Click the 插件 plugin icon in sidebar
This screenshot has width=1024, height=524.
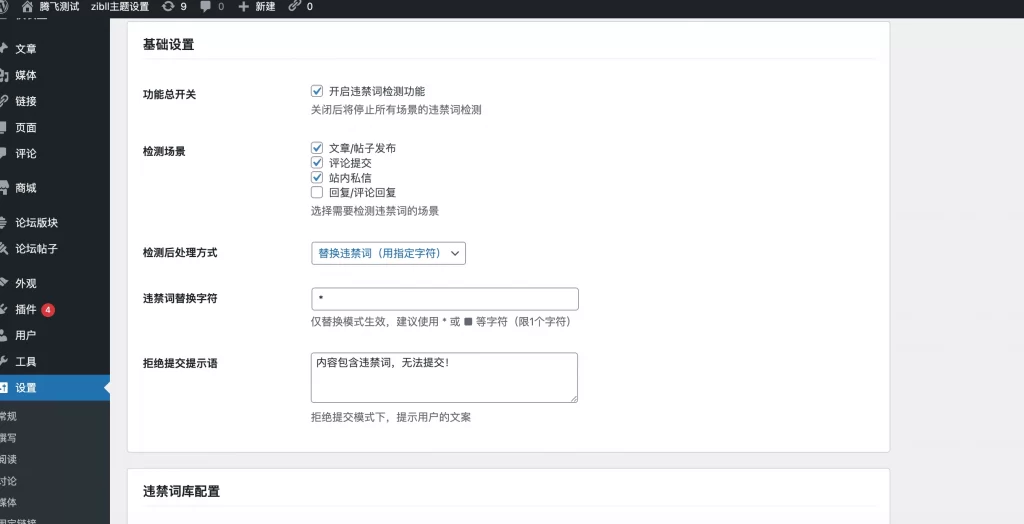[x=4, y=309]
